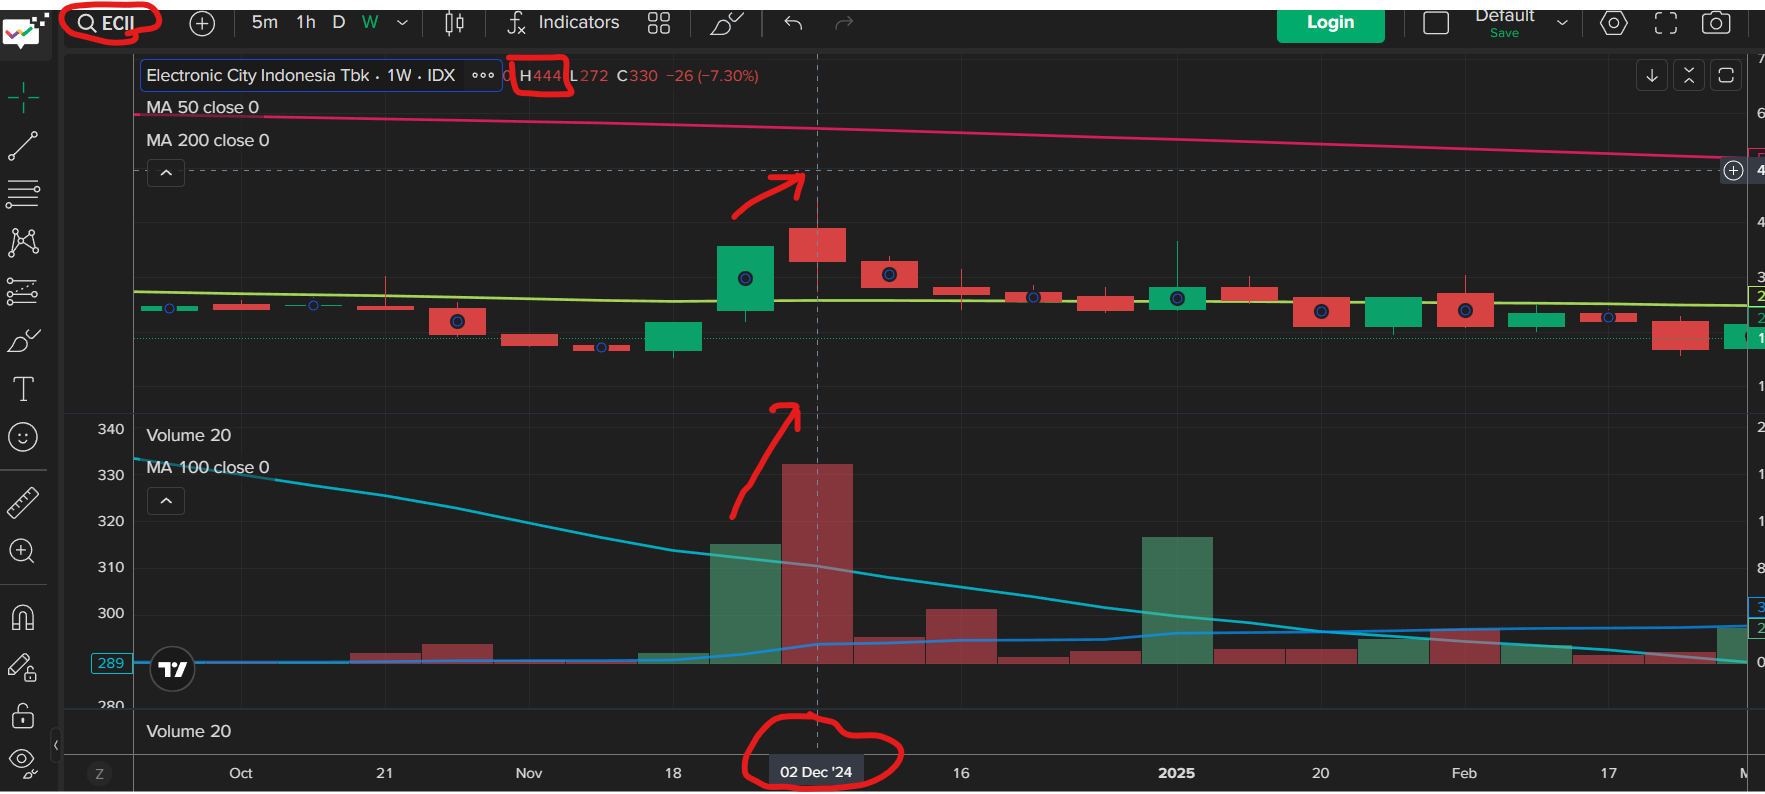Select the forecasting and measurement tool
The width and height of the screenshot is (1765, 794).
click(x=23, y=291)
